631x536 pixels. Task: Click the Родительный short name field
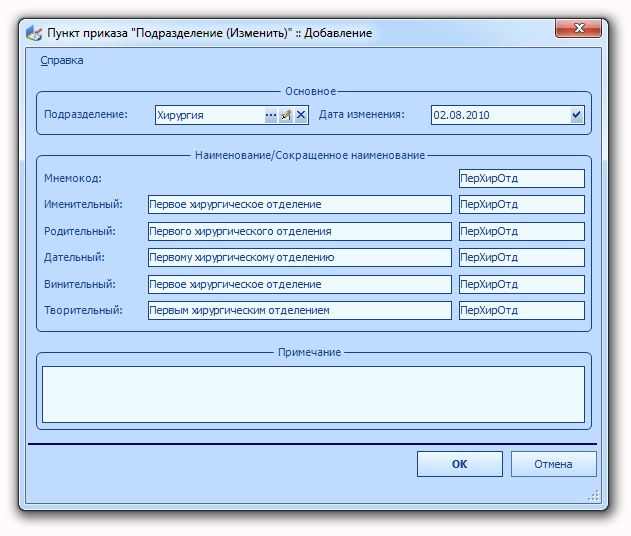[x=522, y=231]
